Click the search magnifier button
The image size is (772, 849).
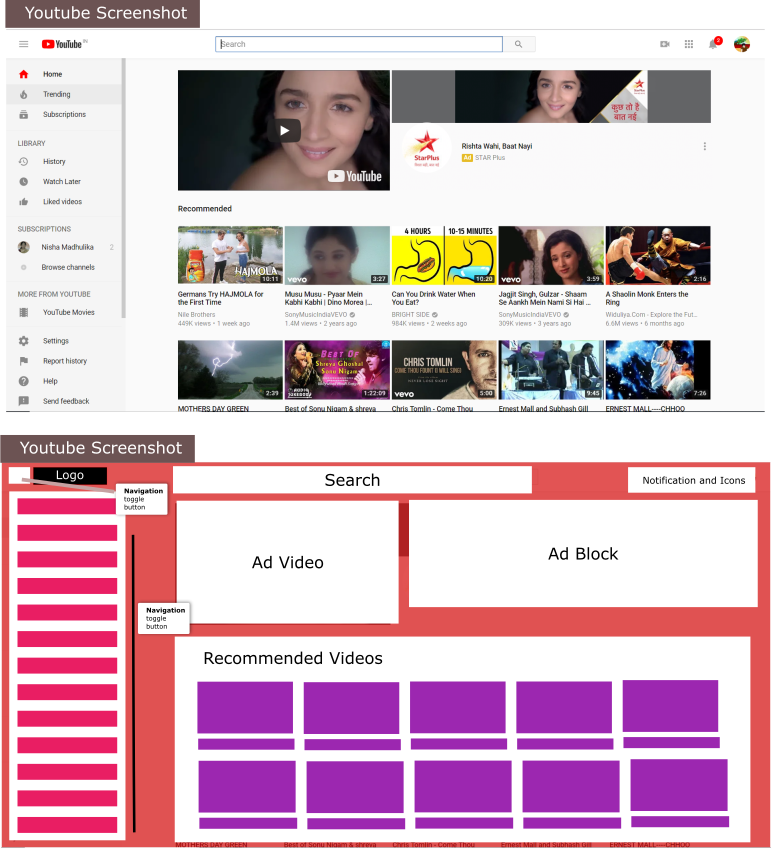519,44
